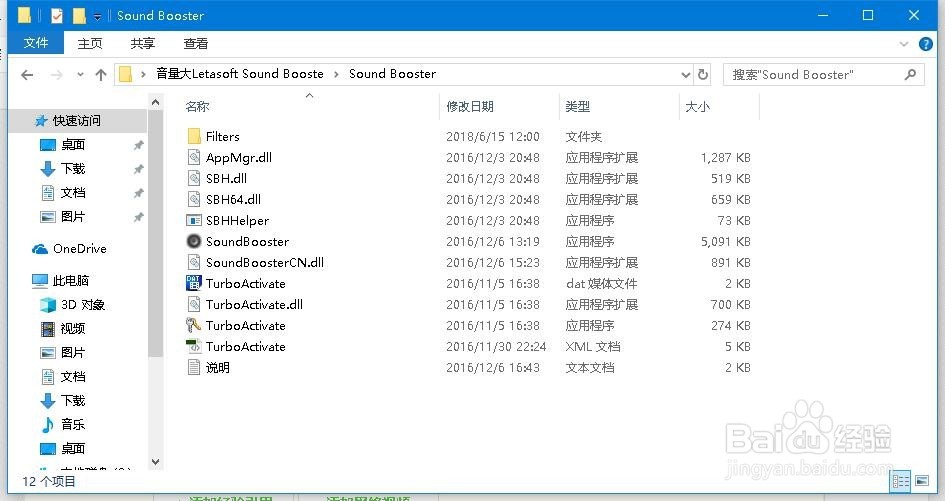
Task: Select the 5,091 KB size cell
Action: coord(726,242)
